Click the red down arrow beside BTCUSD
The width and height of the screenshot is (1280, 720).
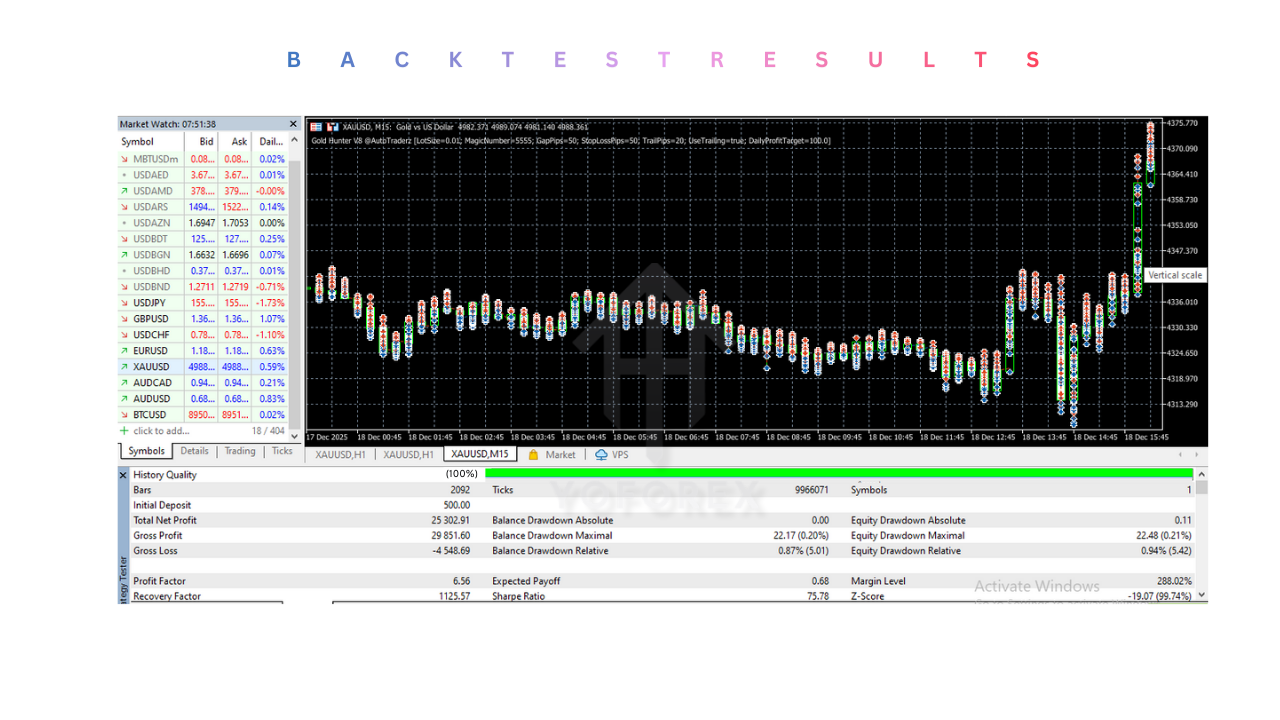(x=124, y=415)
